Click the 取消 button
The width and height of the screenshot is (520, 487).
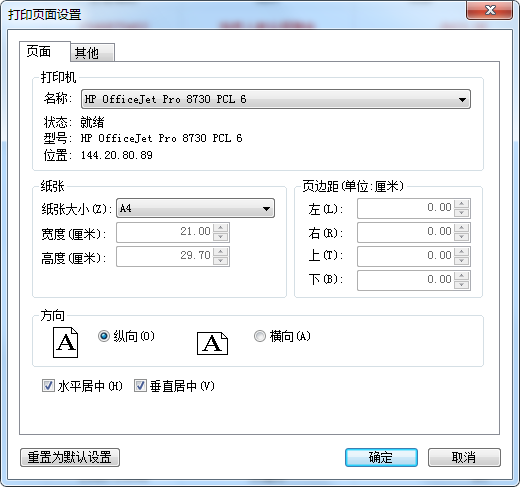[x=464, y=457]
